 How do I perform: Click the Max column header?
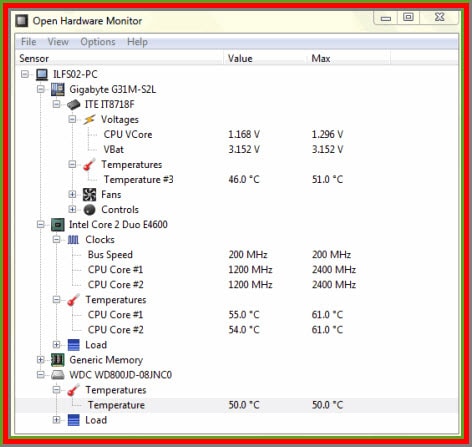point(348,58)
